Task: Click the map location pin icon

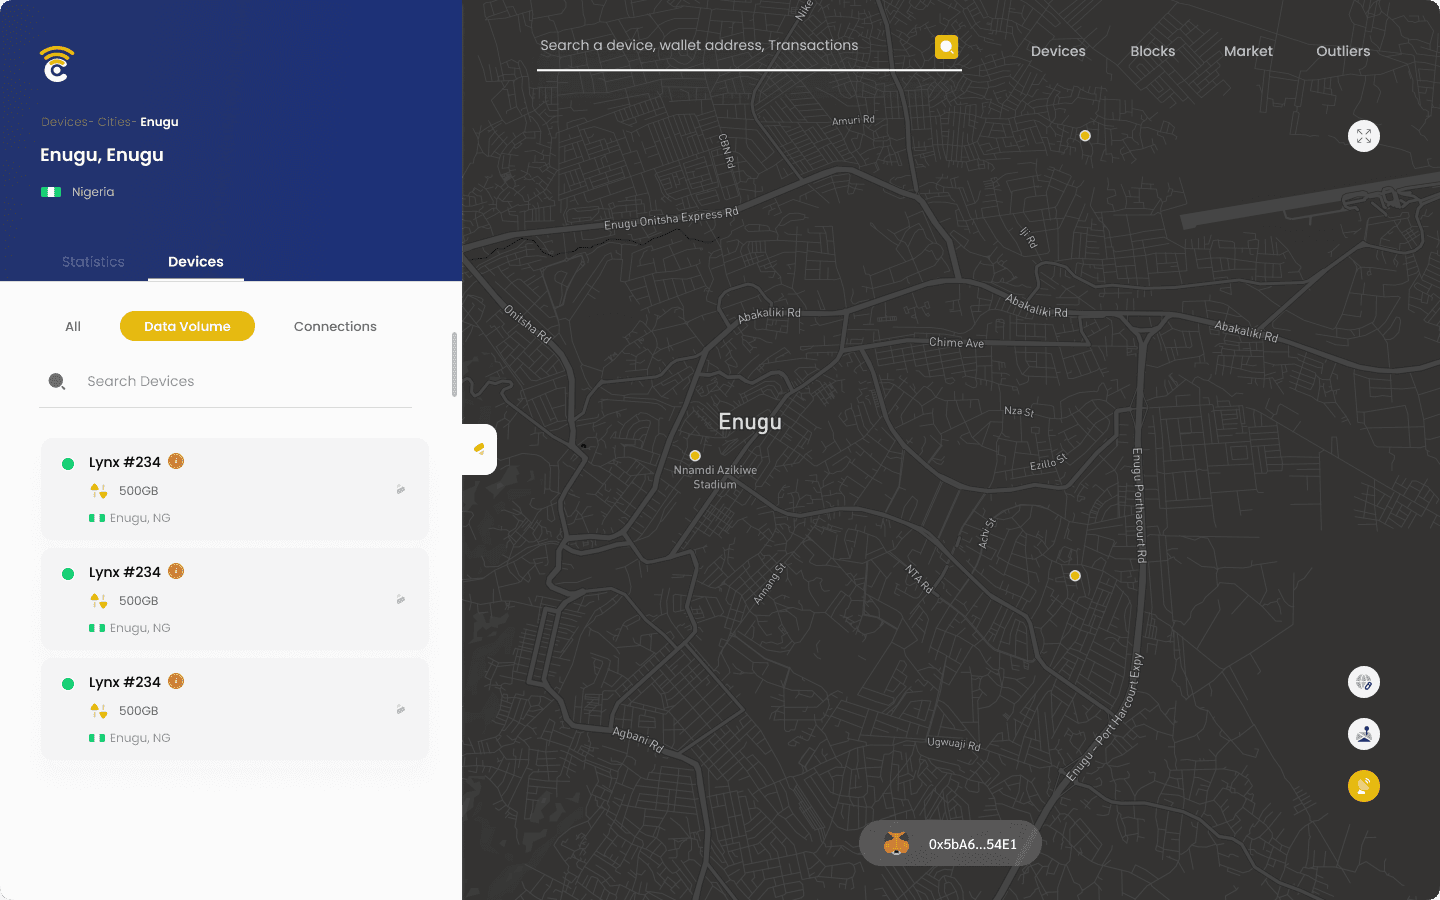Action: 1364,734
